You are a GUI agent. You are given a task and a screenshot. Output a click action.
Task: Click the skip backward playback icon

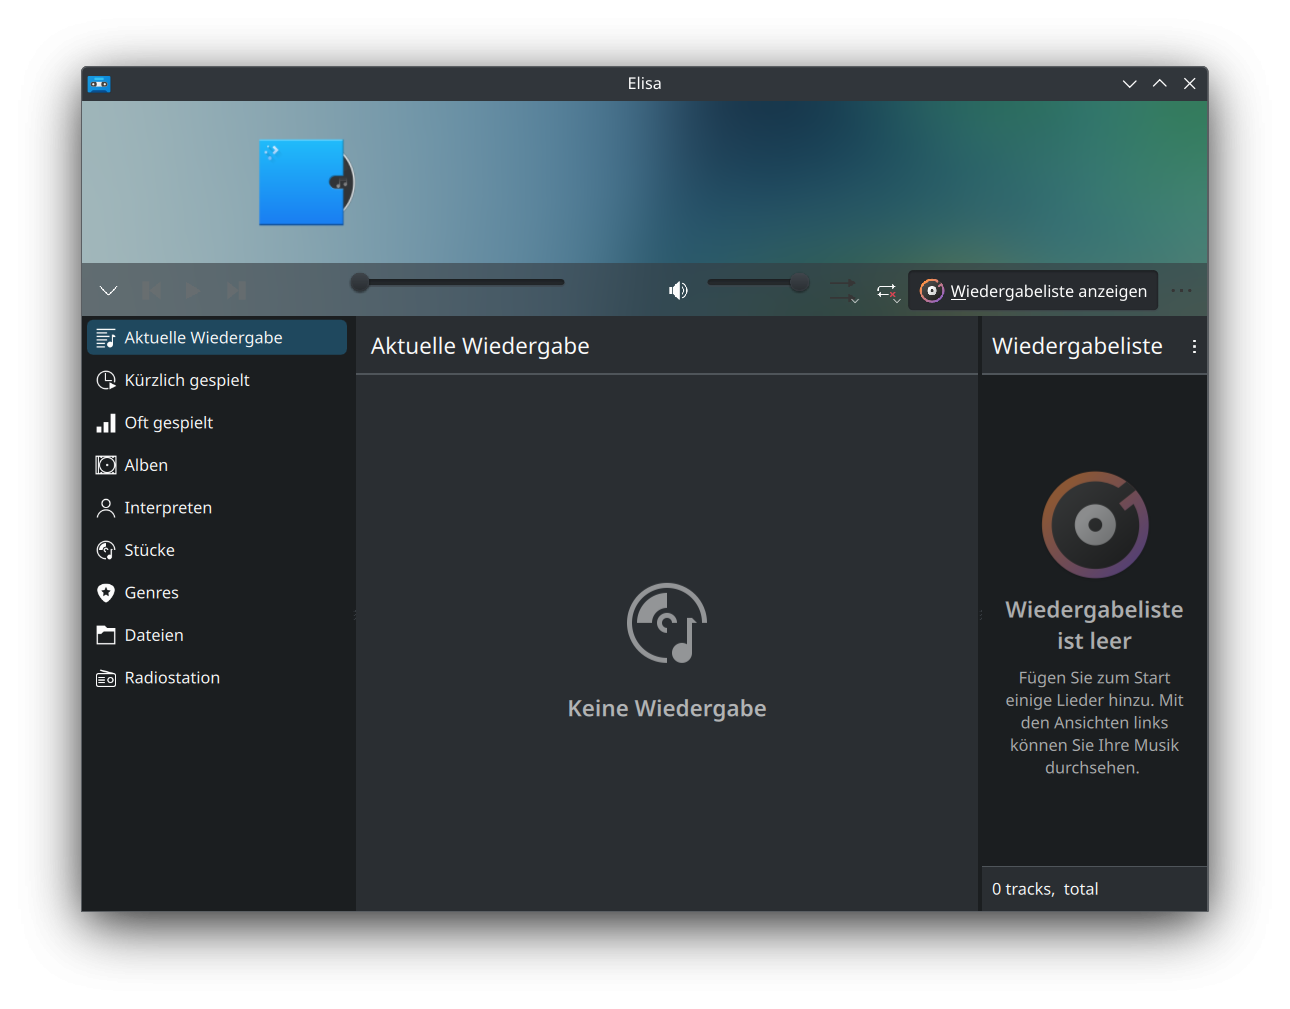point(152,291)
